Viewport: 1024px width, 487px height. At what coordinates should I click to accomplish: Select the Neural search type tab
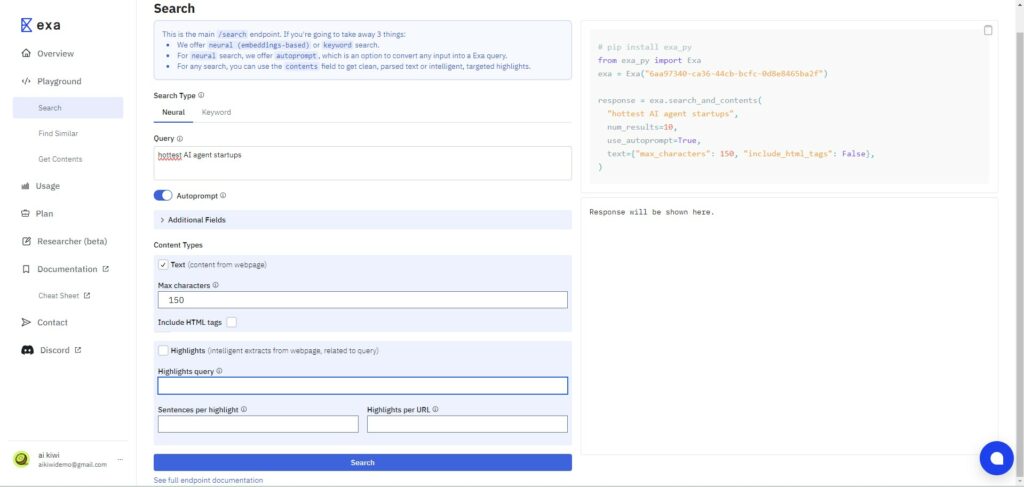coord(173,112)
